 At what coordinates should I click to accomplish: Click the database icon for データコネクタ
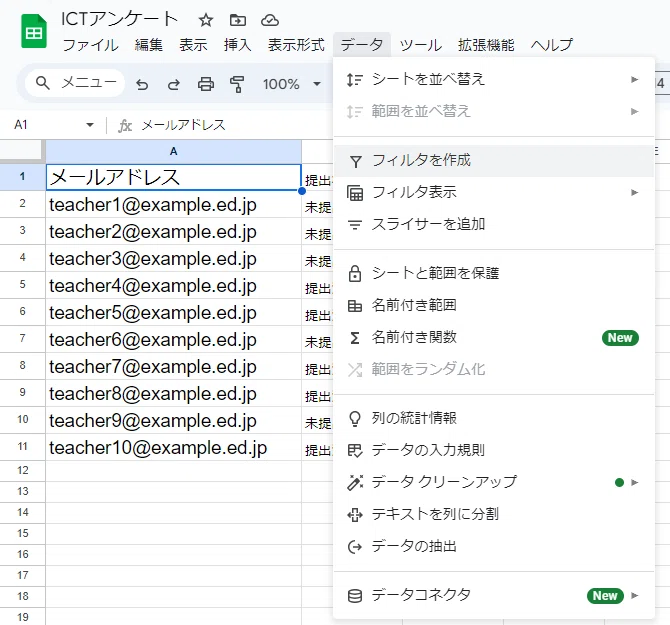[x=355, y=596]
